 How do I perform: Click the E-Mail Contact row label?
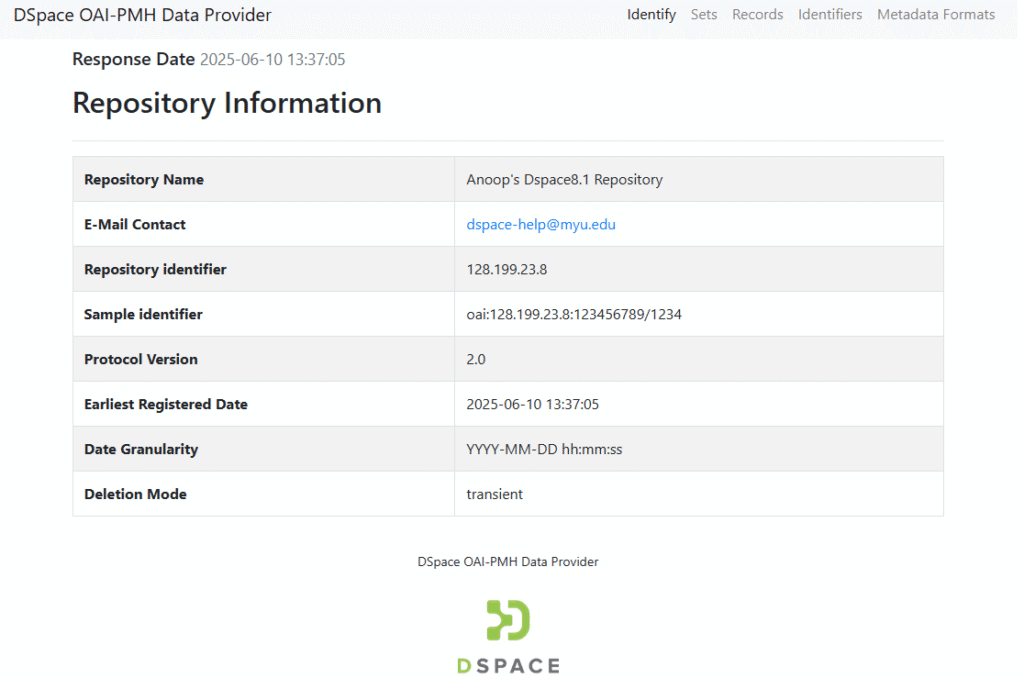coord(135,224)
